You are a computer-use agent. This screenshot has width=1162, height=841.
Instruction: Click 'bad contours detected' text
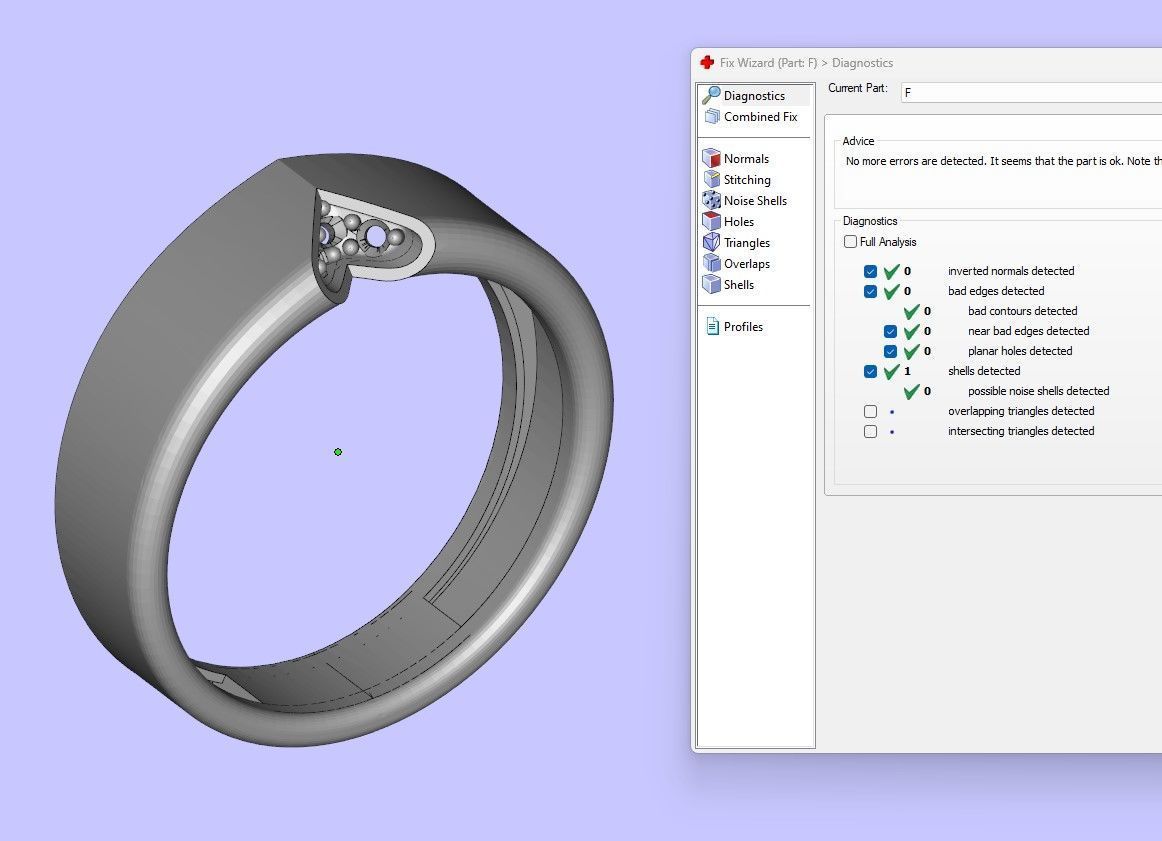pyautogui.click(x=1023, y=311)
